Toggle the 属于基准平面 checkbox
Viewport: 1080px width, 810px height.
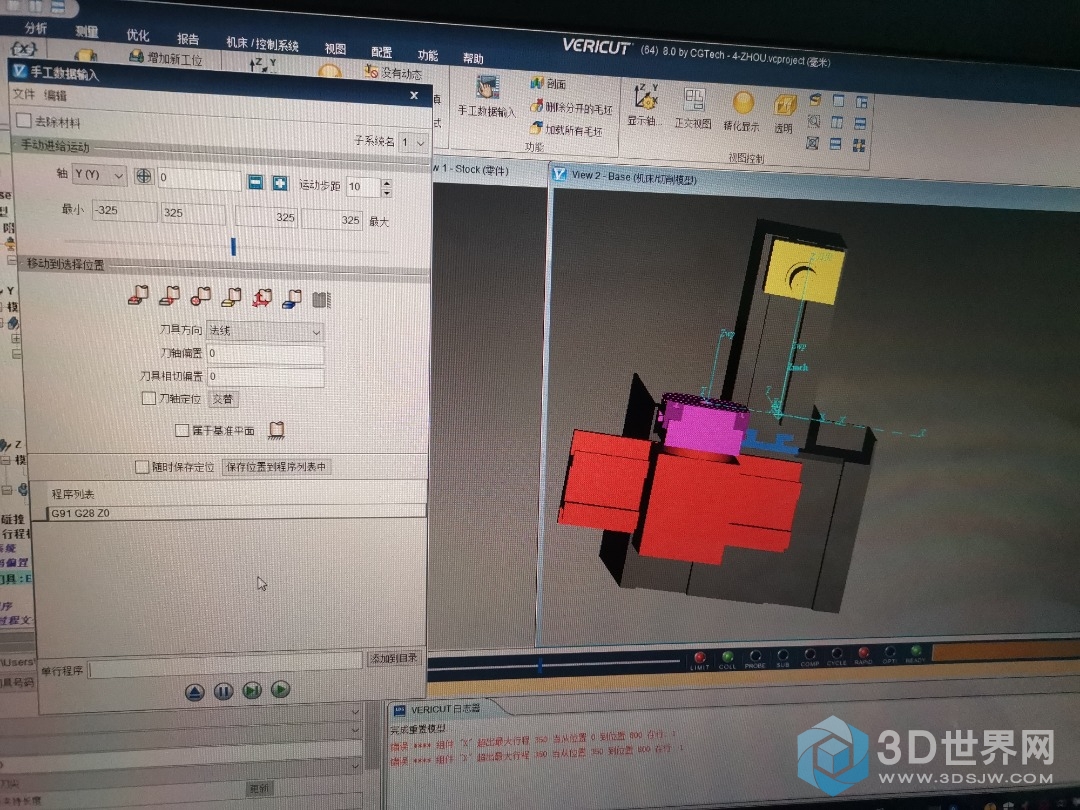tap(182, 430)
